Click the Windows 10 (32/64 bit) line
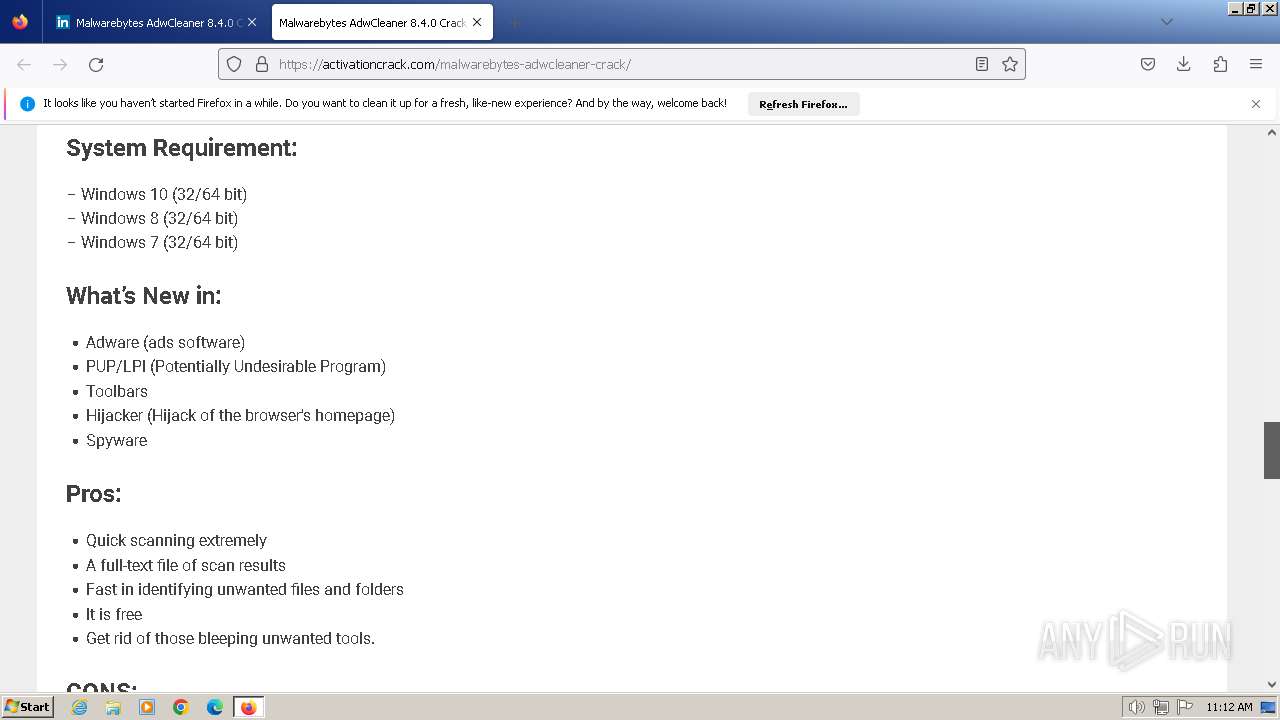The image size is (1280, 720). coord(157,194)
